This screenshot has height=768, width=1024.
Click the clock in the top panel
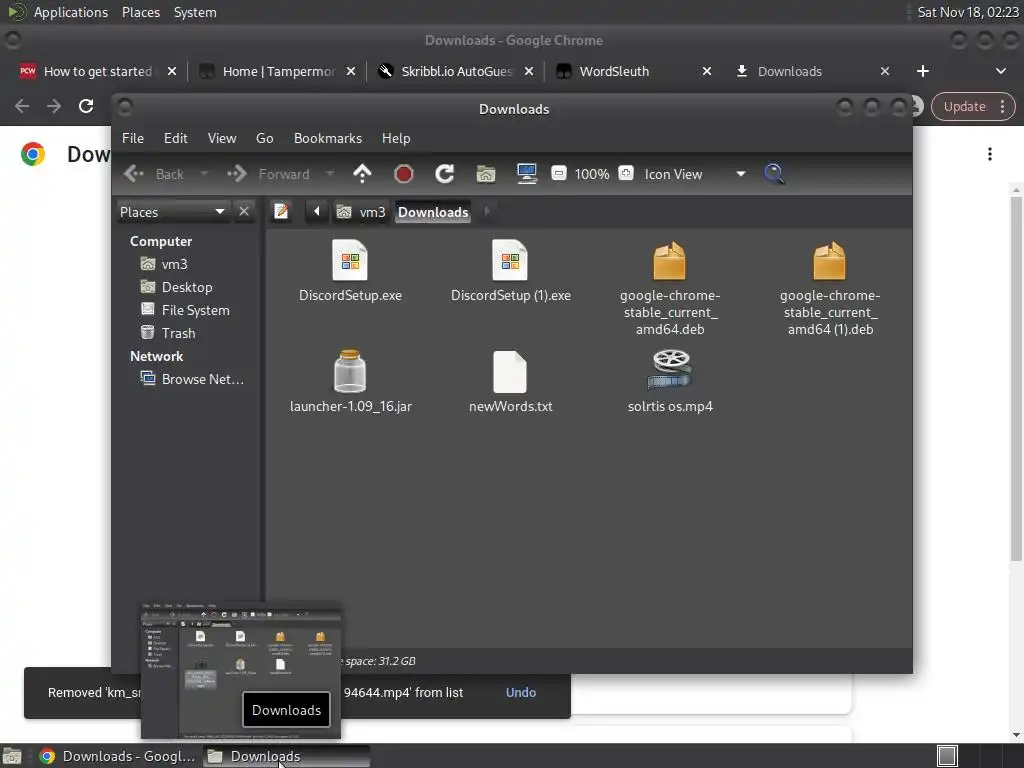click(x=968, y=12)
